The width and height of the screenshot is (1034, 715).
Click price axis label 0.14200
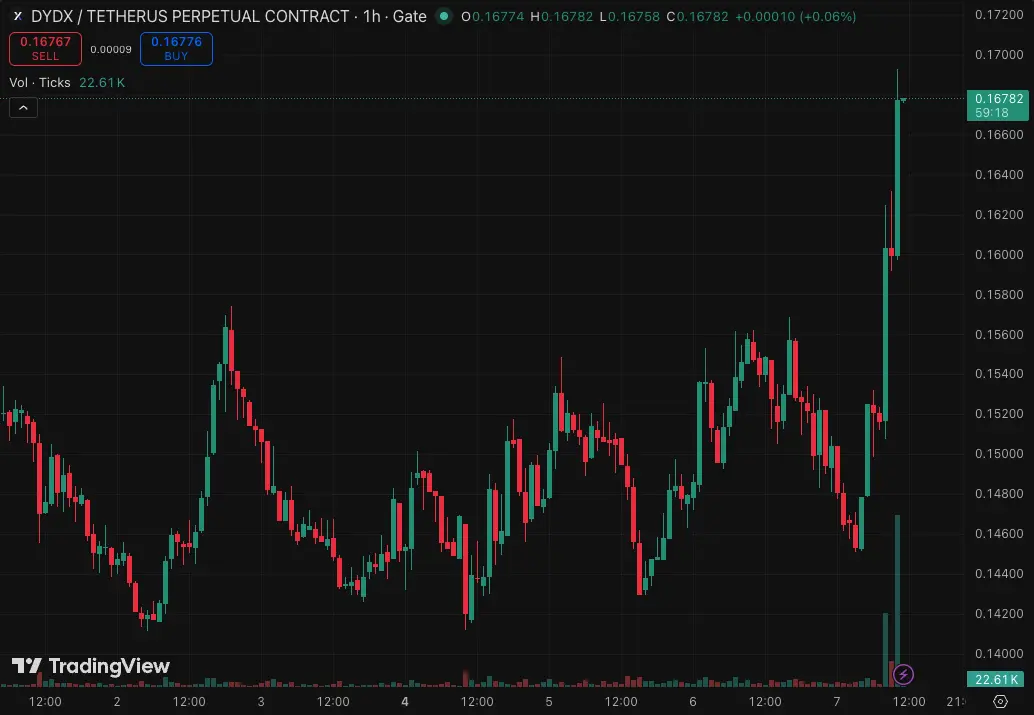click(999, 613)
